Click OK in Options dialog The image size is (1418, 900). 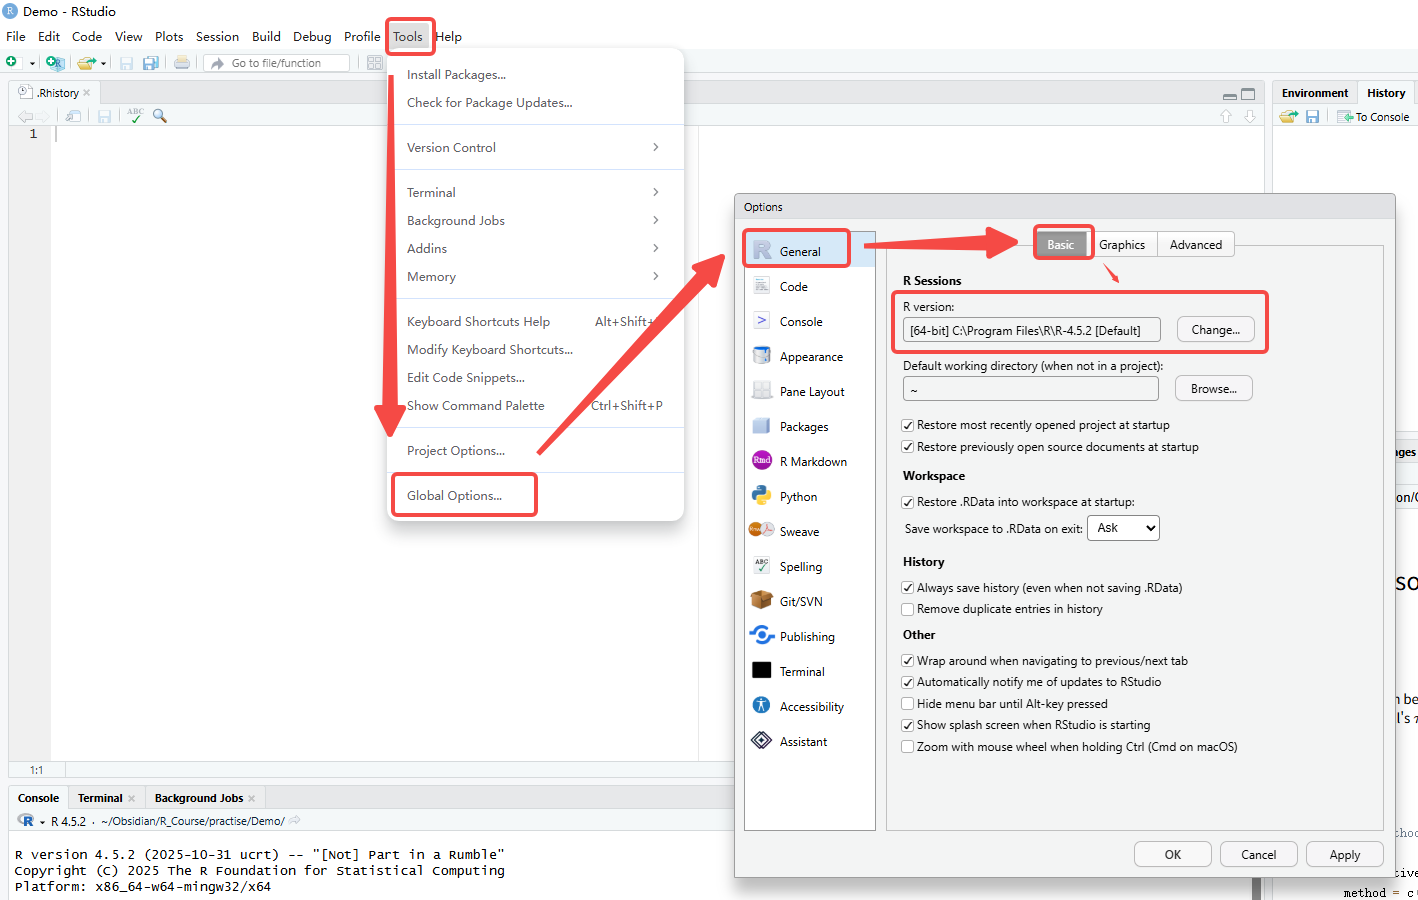[1173, 855]
